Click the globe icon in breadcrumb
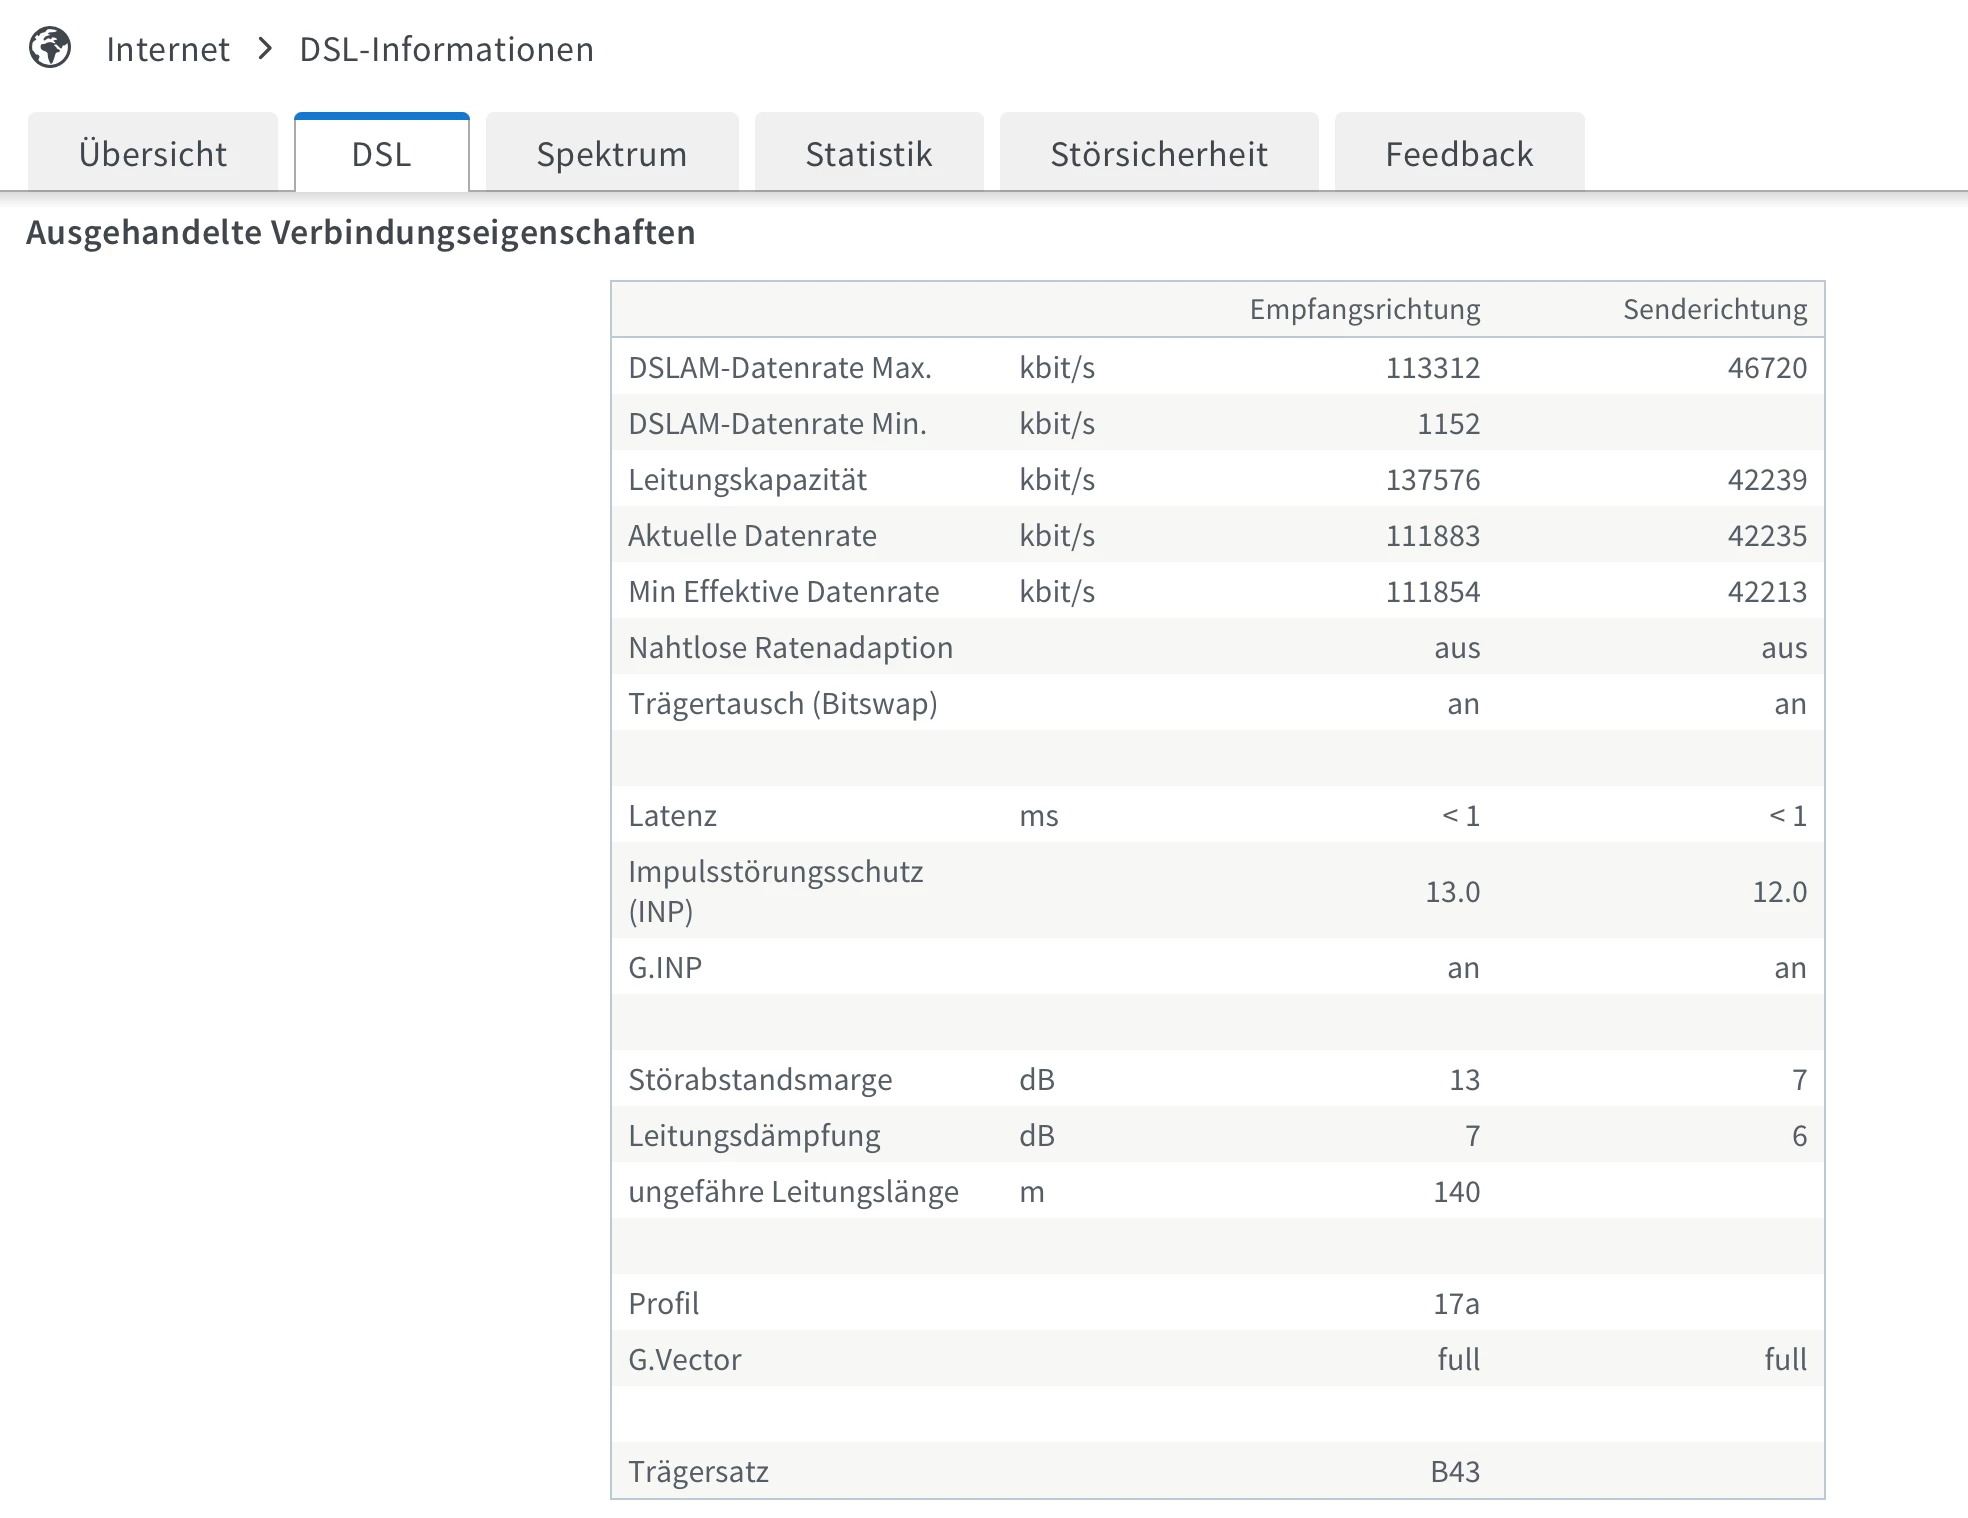 pyautogui.click(x=50, y=48)
